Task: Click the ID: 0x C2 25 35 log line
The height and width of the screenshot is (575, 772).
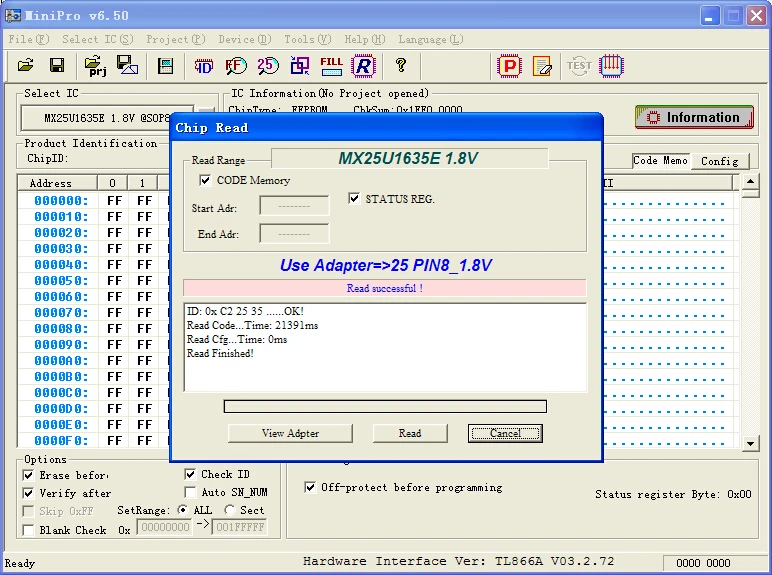Action: coord(245,311)
